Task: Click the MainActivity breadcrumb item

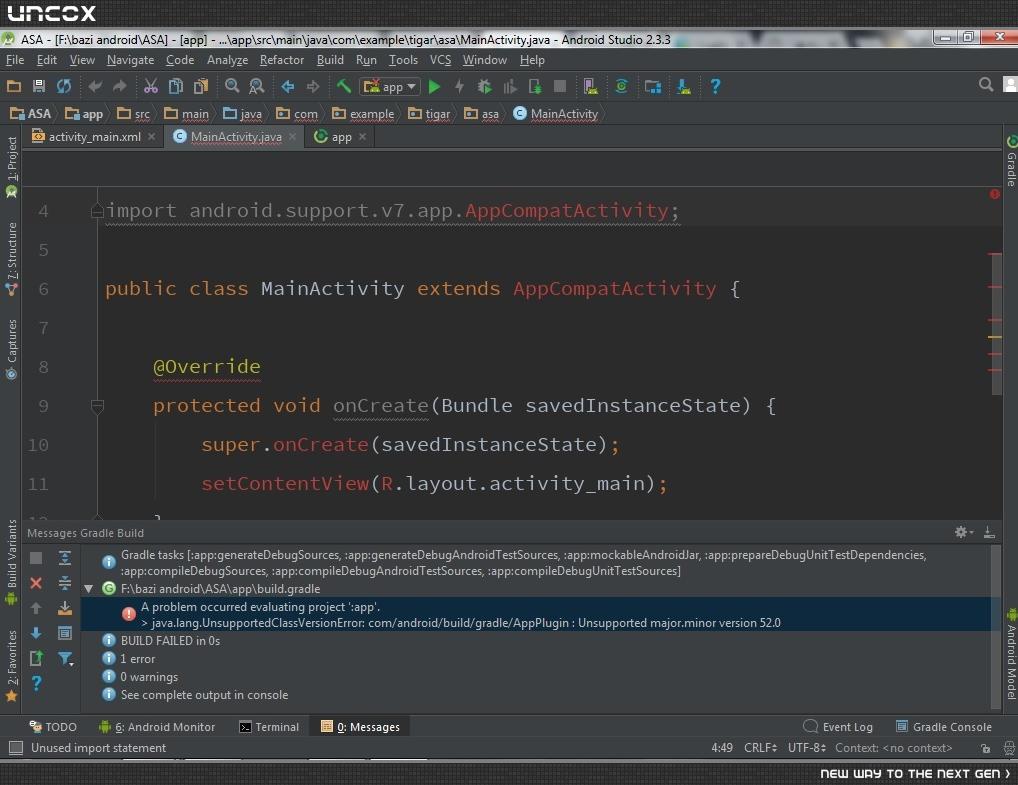Action: pos(556,114)
